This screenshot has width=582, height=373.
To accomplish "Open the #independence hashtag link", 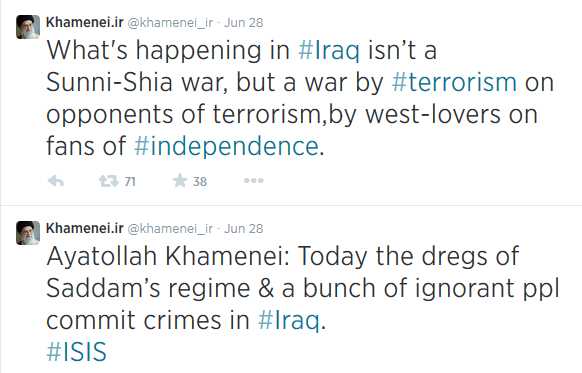I will pyautogui.click(x=226, y=146).
